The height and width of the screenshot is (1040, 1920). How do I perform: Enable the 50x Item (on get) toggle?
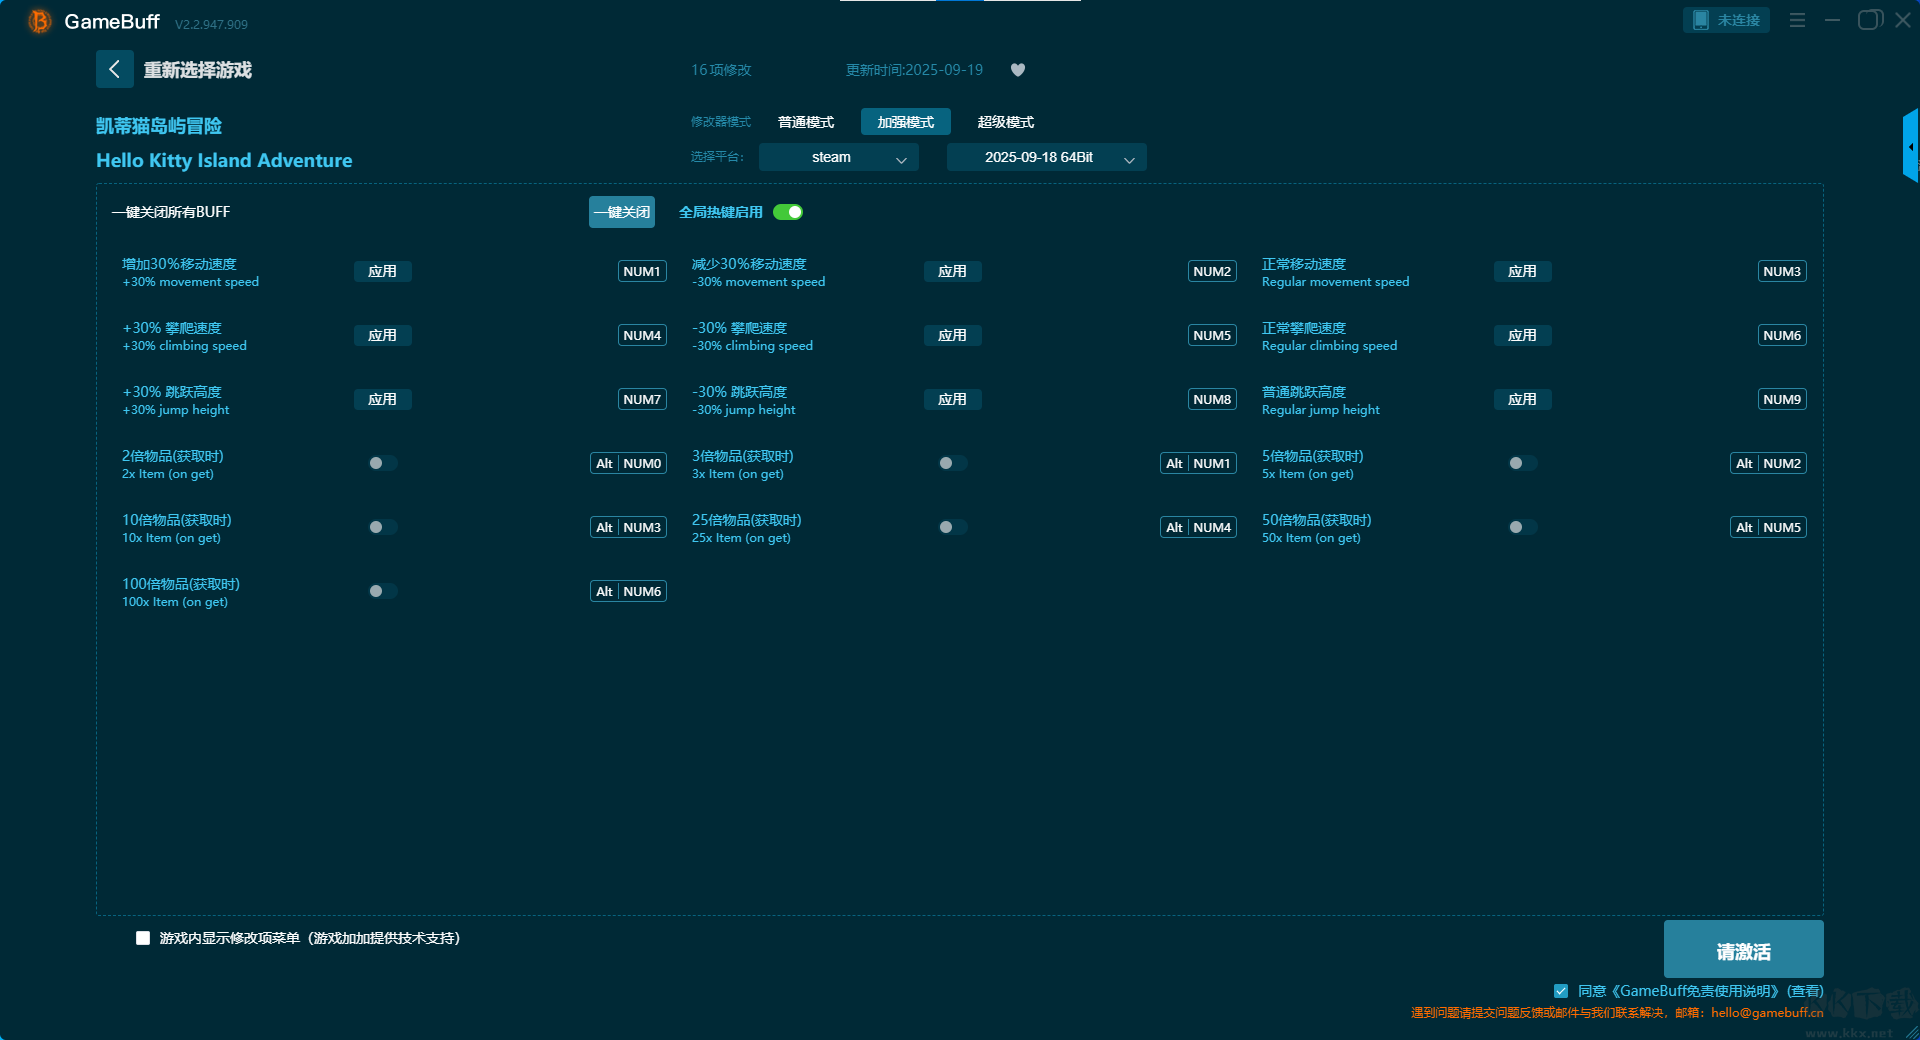[x=1523, y=527]
